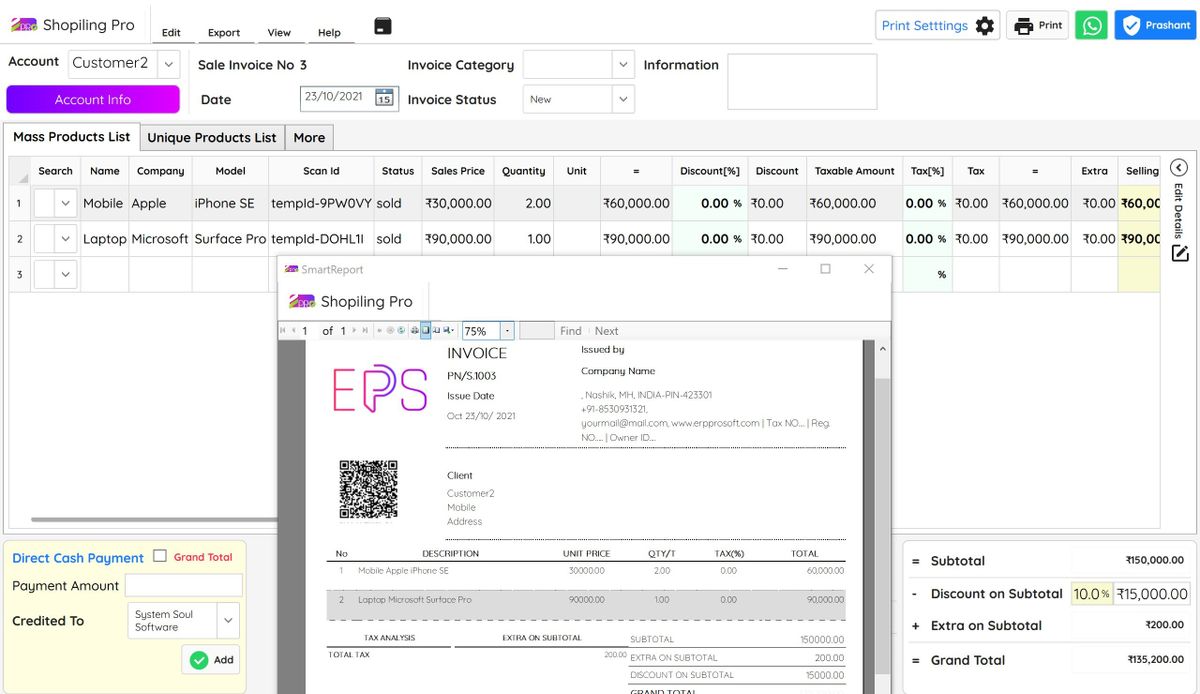Click the Edit Details pencil icon
Image resolution: width=1200 pixels, height=694 pixels.
[1179, 254]
